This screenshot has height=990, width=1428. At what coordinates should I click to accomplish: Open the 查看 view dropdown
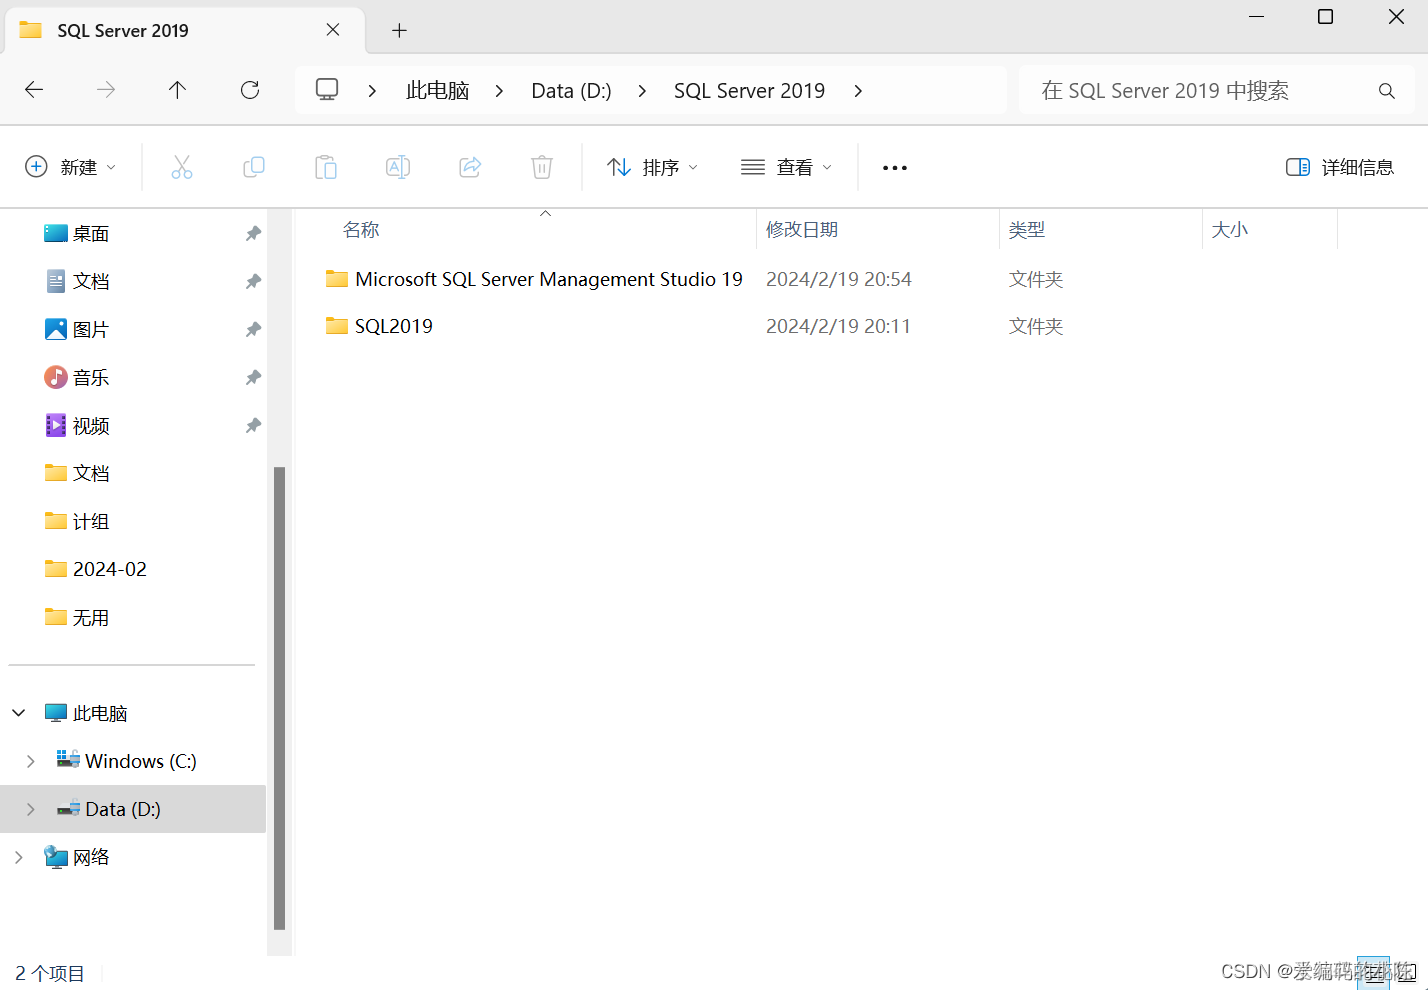point(786,167)
